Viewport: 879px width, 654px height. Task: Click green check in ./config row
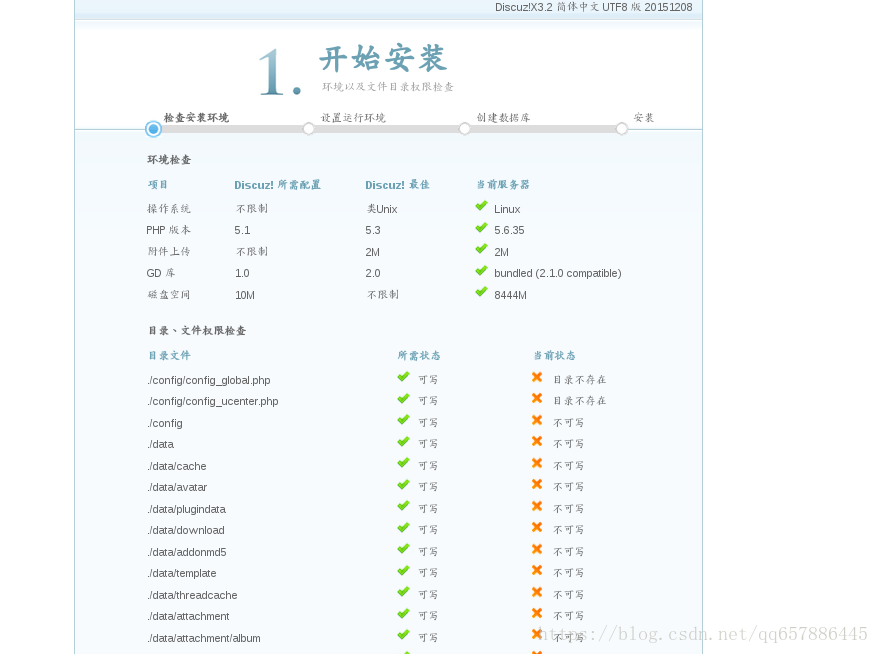(404, 420)
